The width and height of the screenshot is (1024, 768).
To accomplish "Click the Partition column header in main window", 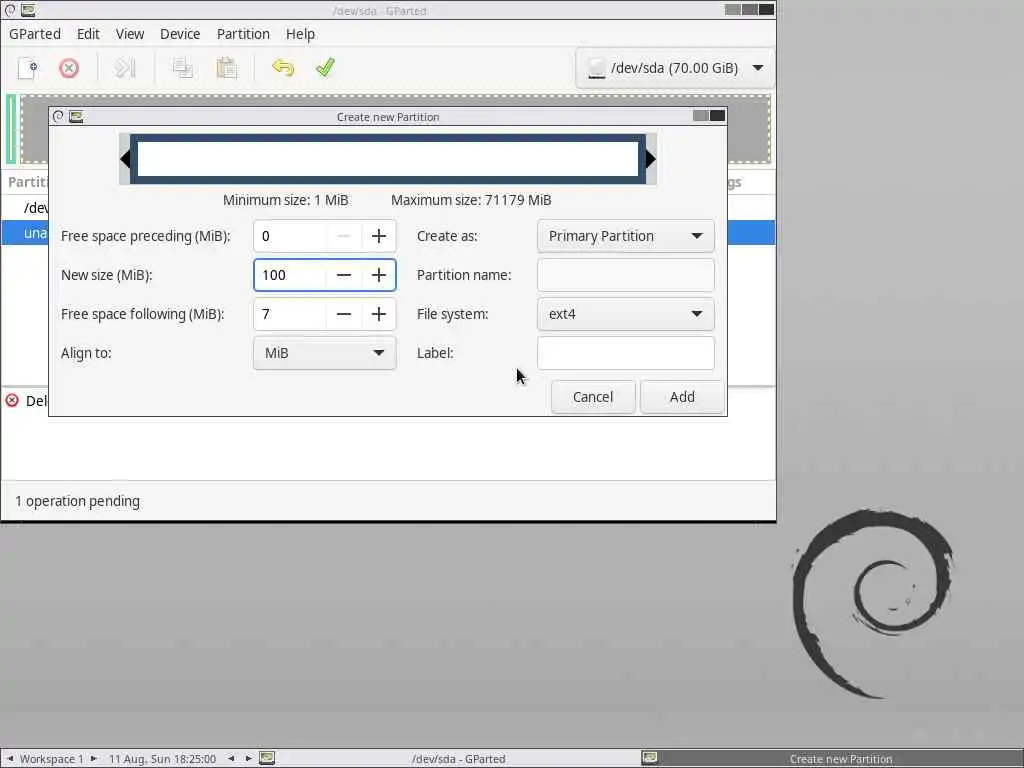I will tap(28, 182).
